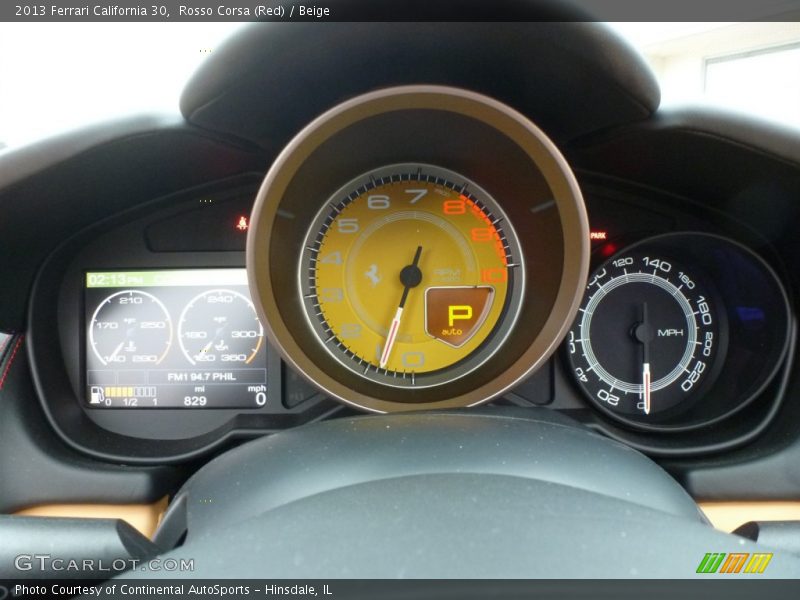Click the orange 10 on tachometer

coord(493,276)
